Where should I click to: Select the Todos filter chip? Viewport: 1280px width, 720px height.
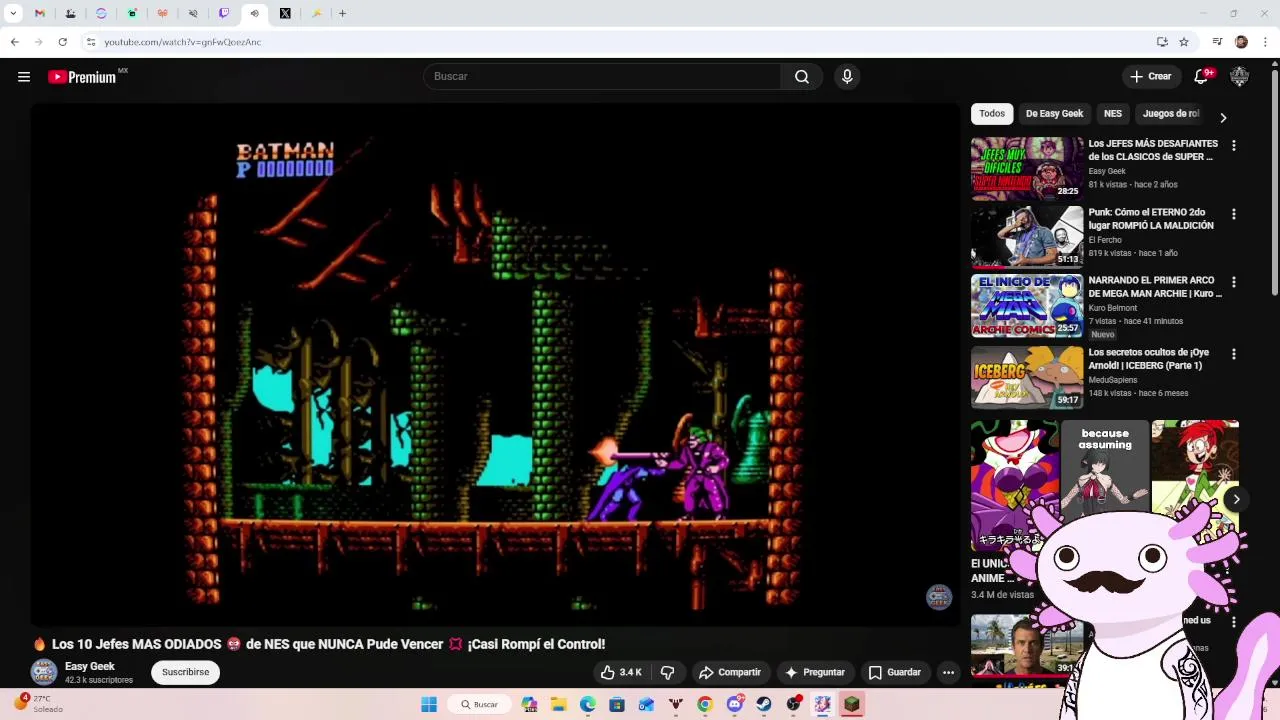992,114
